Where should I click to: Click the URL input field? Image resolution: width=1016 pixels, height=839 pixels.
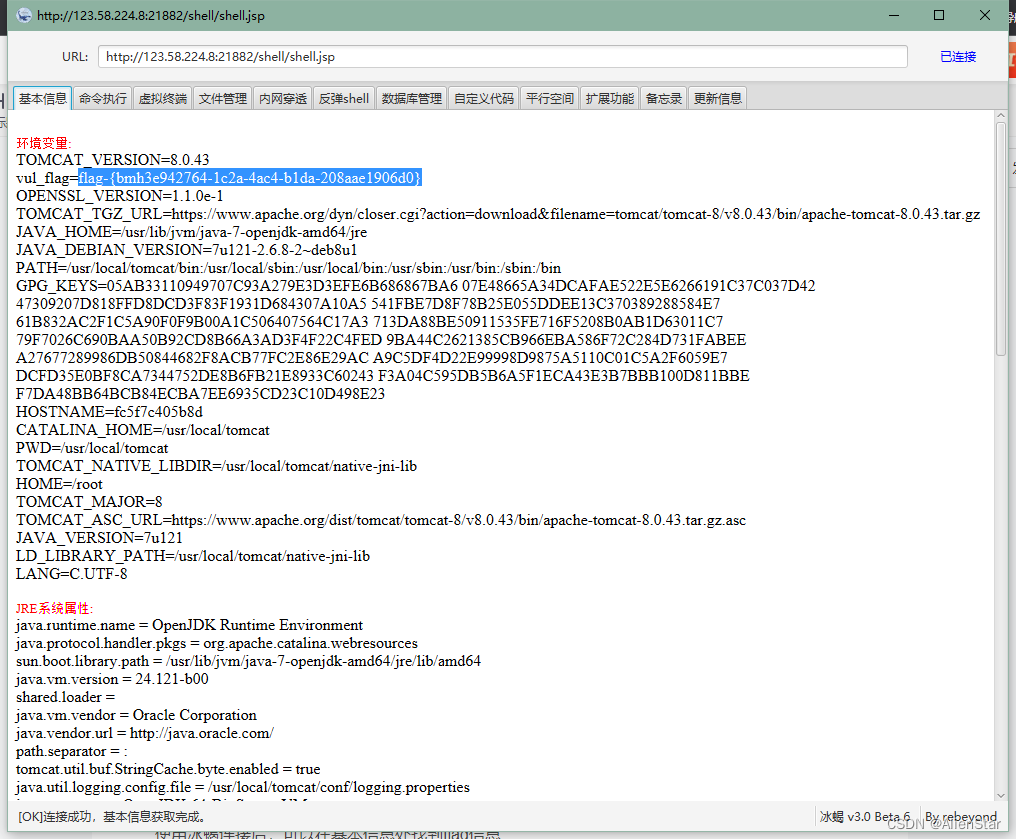(503, 56)
